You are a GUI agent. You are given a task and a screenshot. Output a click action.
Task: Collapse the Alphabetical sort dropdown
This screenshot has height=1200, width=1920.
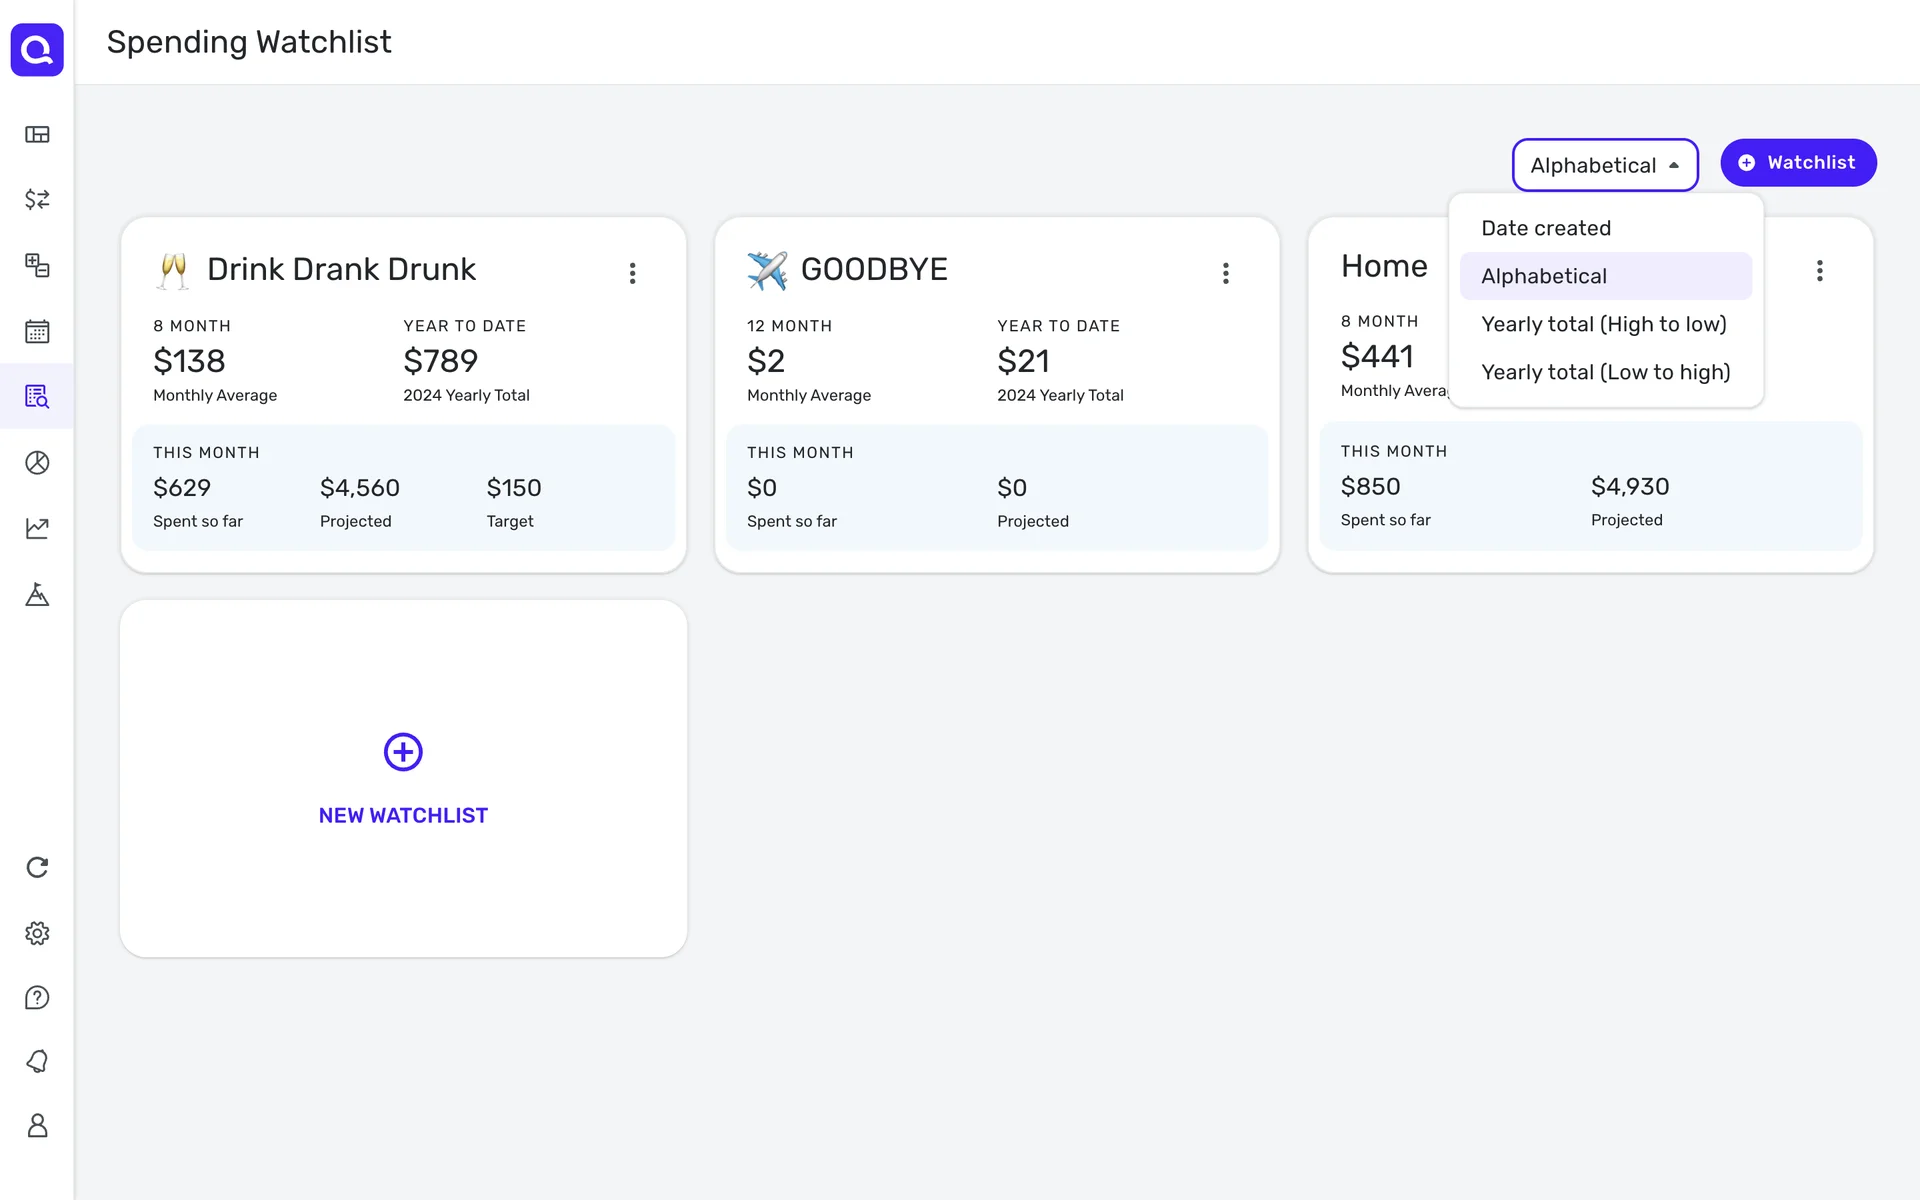(1604, 165)
